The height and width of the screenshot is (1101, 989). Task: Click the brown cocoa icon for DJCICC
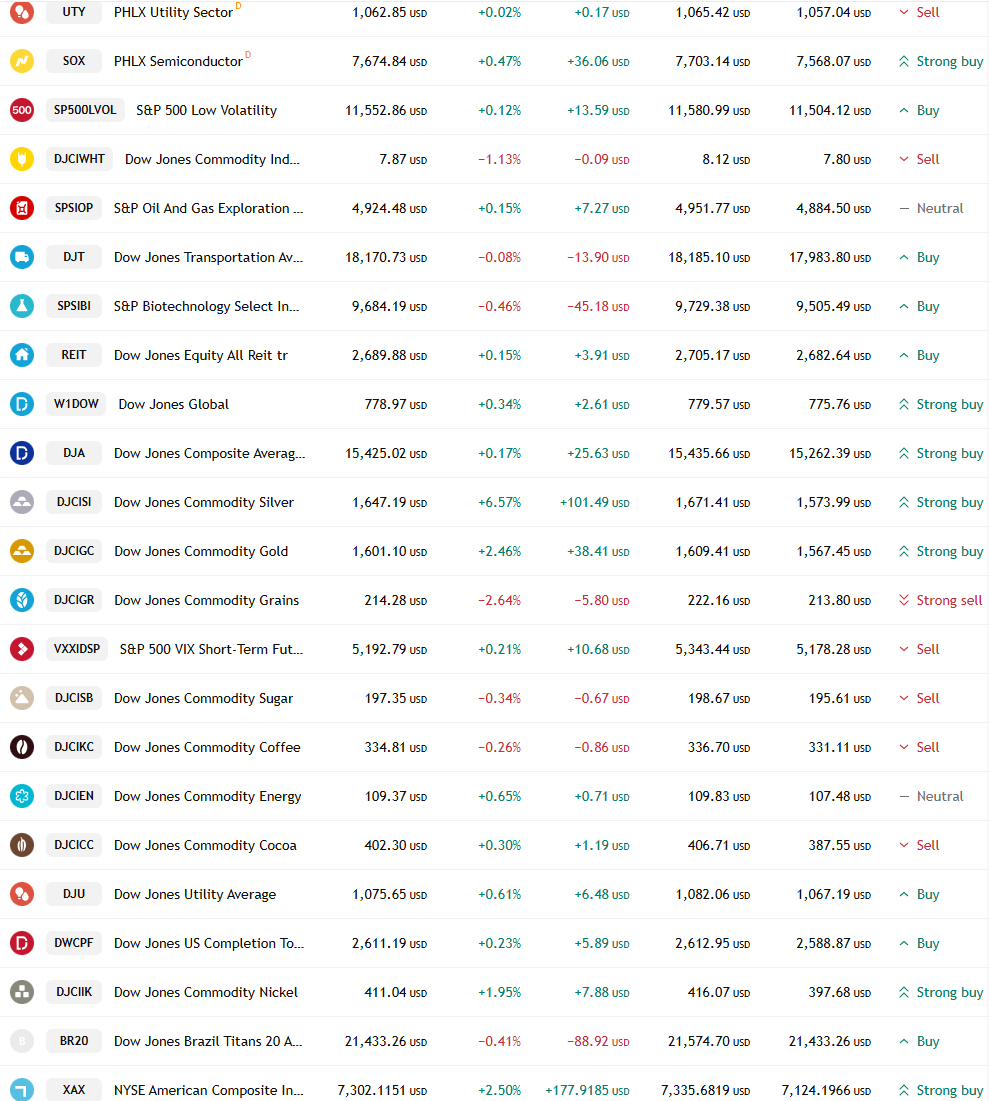tap(22, 845)
